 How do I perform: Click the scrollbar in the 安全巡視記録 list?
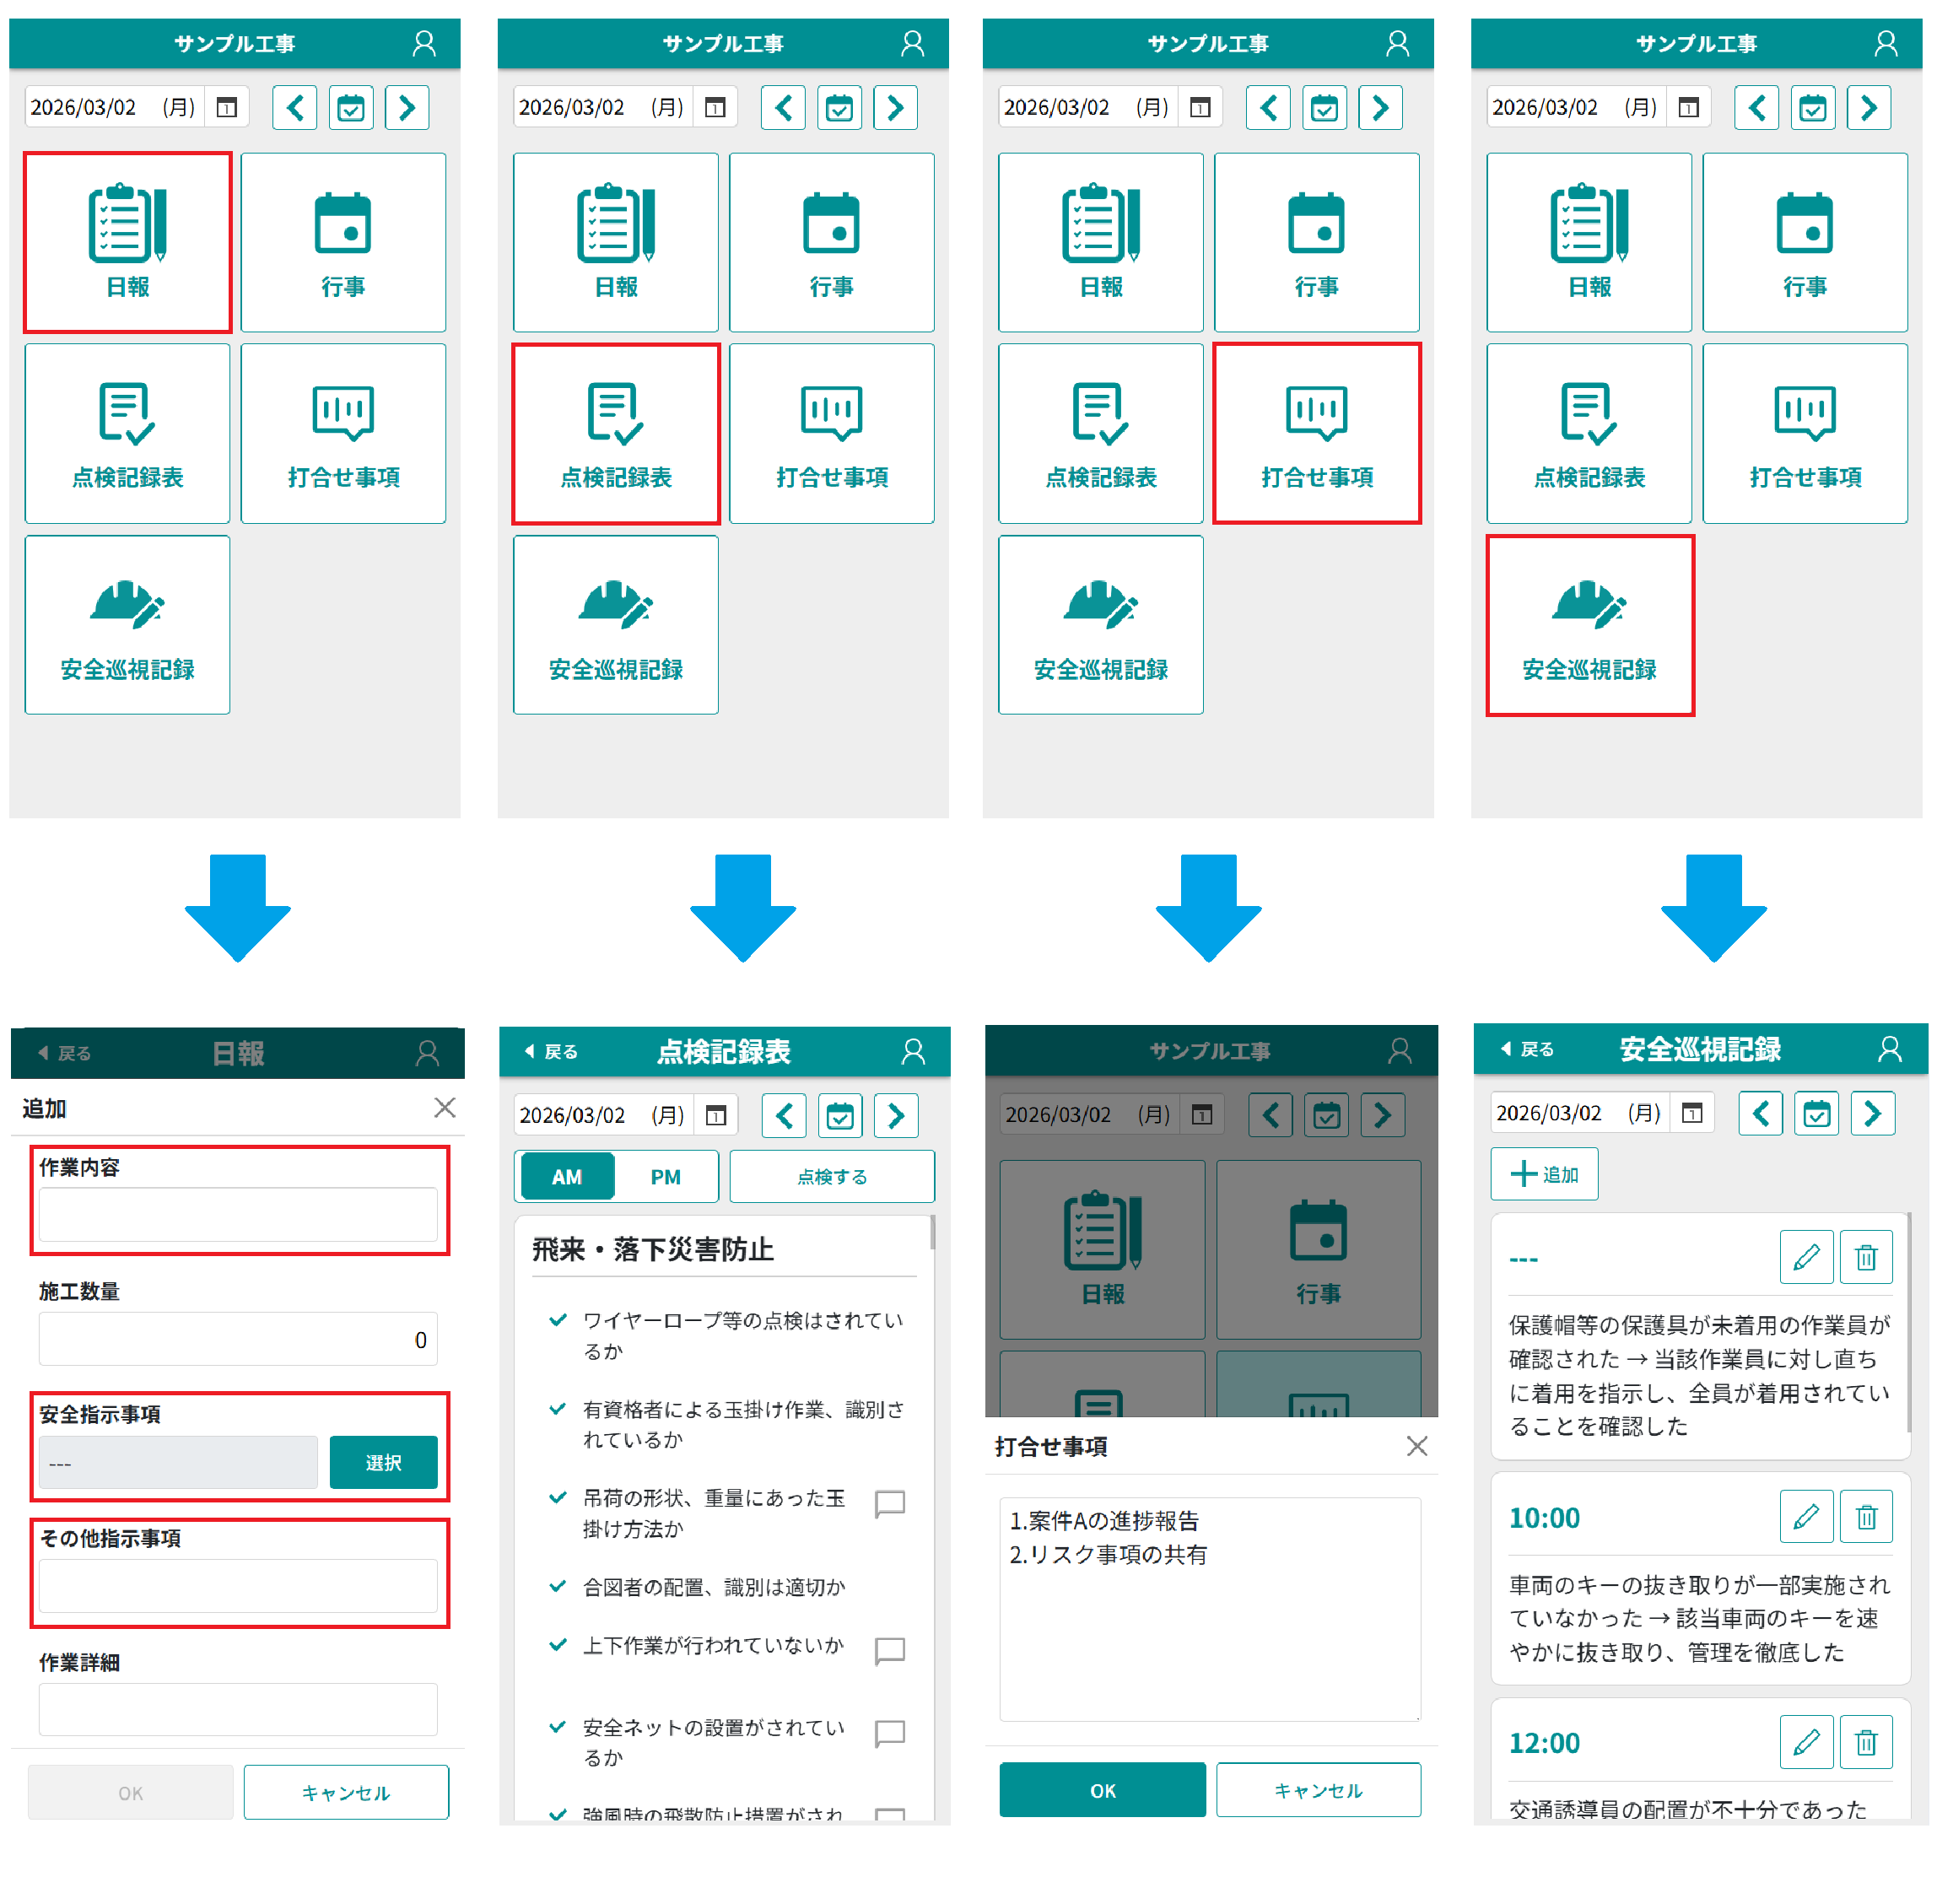click(x=1908, y=1320)
